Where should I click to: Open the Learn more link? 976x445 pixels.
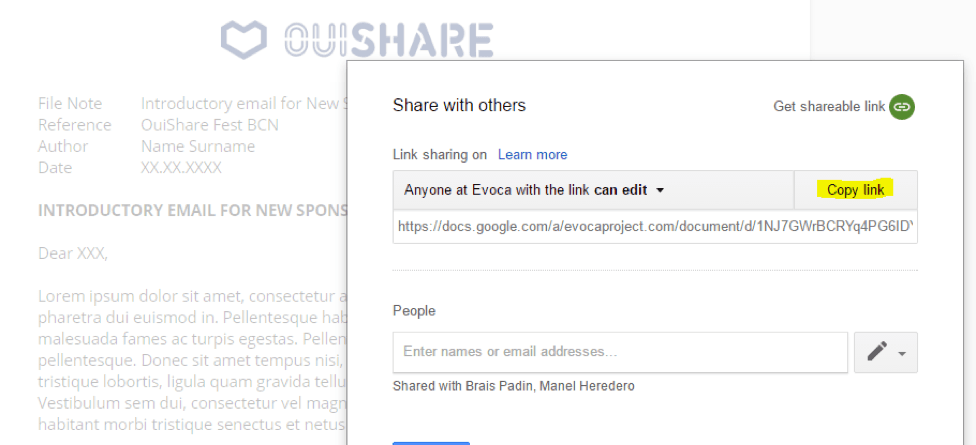532,155
